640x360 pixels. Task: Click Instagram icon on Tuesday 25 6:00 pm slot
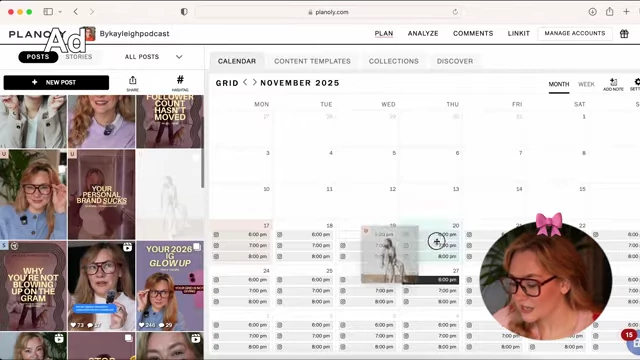(x=279, y=280)
